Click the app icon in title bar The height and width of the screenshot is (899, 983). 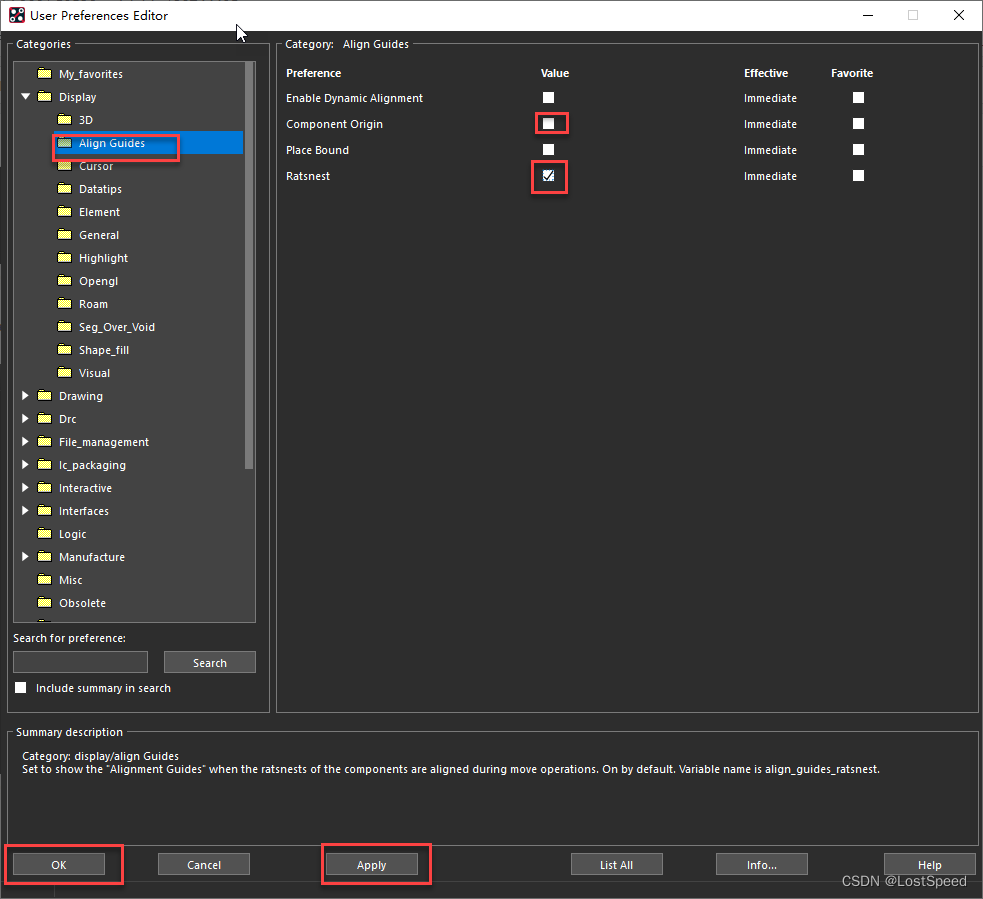tap(17, 15)
